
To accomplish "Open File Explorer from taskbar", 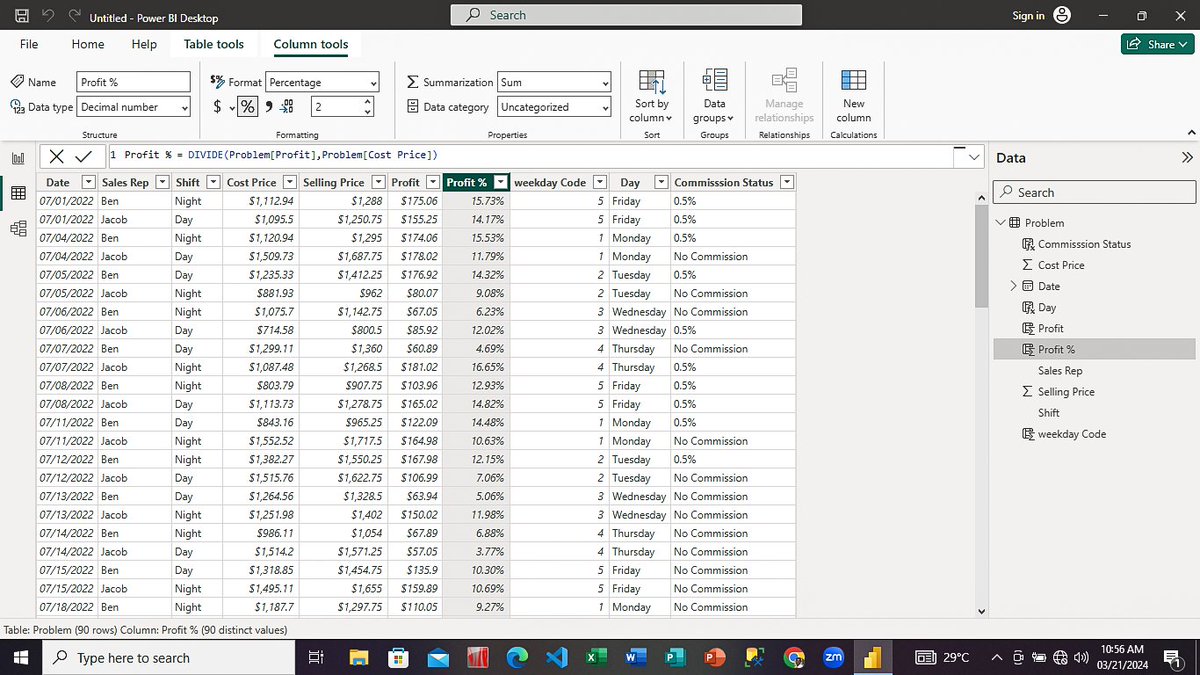I will (358, 657).
